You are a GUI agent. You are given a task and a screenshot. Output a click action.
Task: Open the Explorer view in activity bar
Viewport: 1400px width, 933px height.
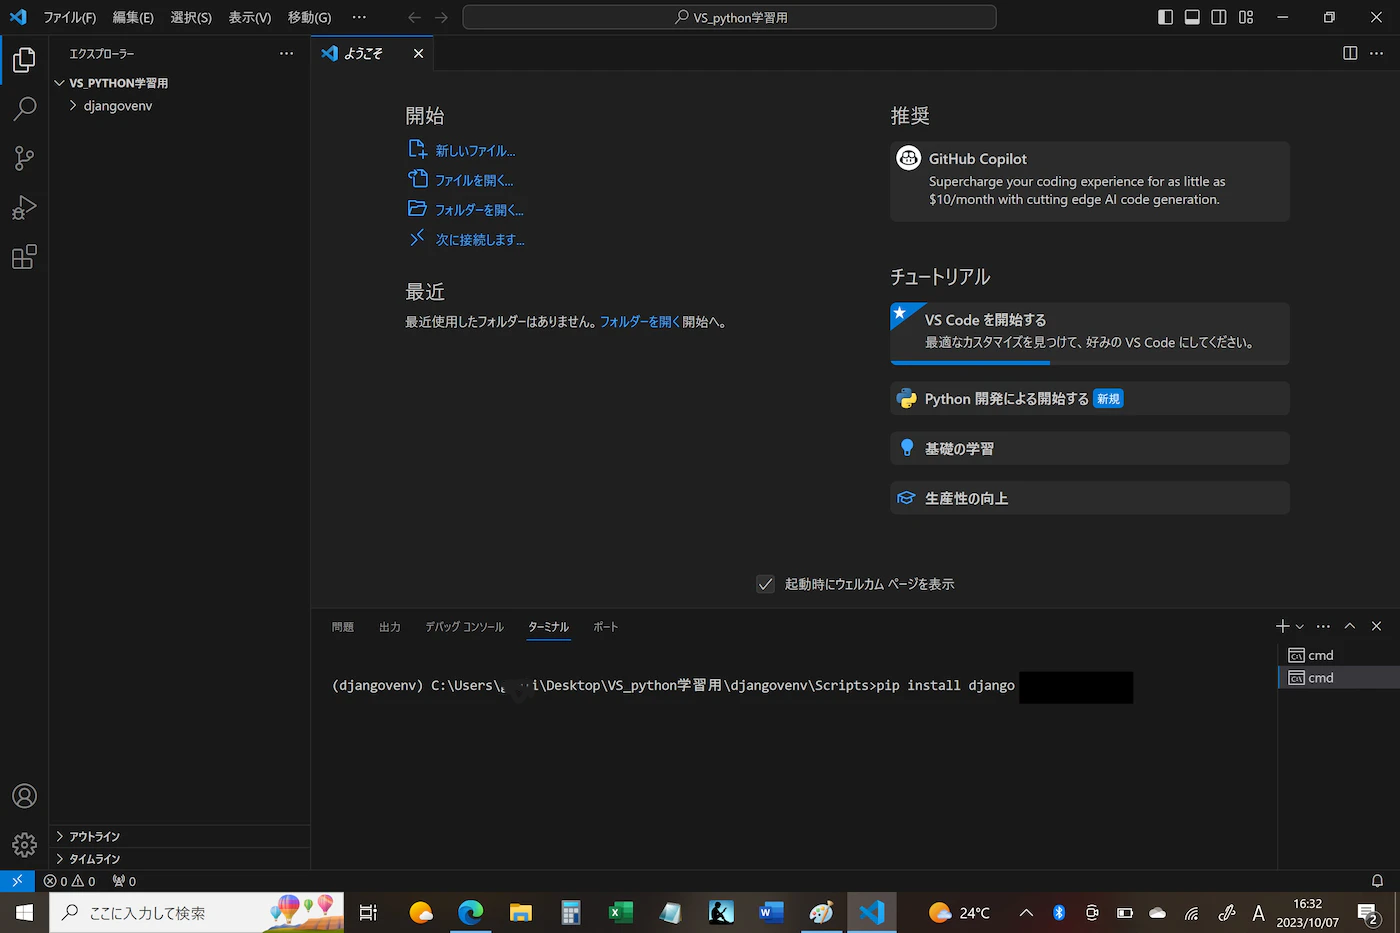tap(24, 60)
